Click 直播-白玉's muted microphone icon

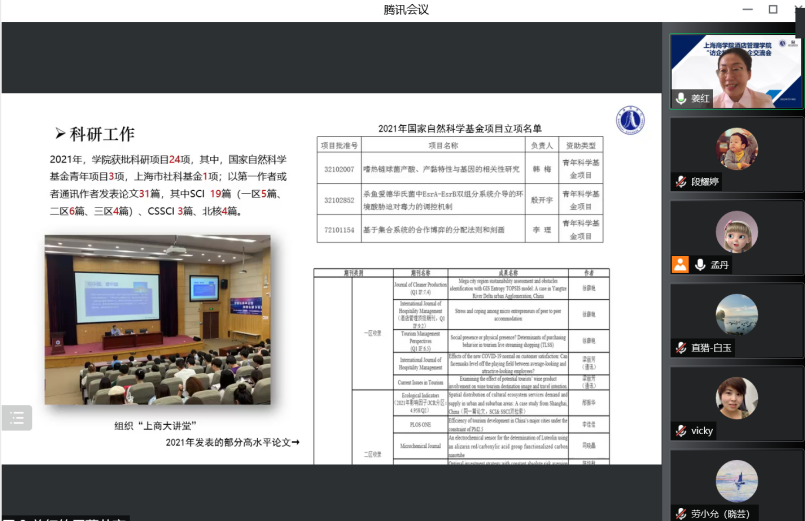point(681,348)
